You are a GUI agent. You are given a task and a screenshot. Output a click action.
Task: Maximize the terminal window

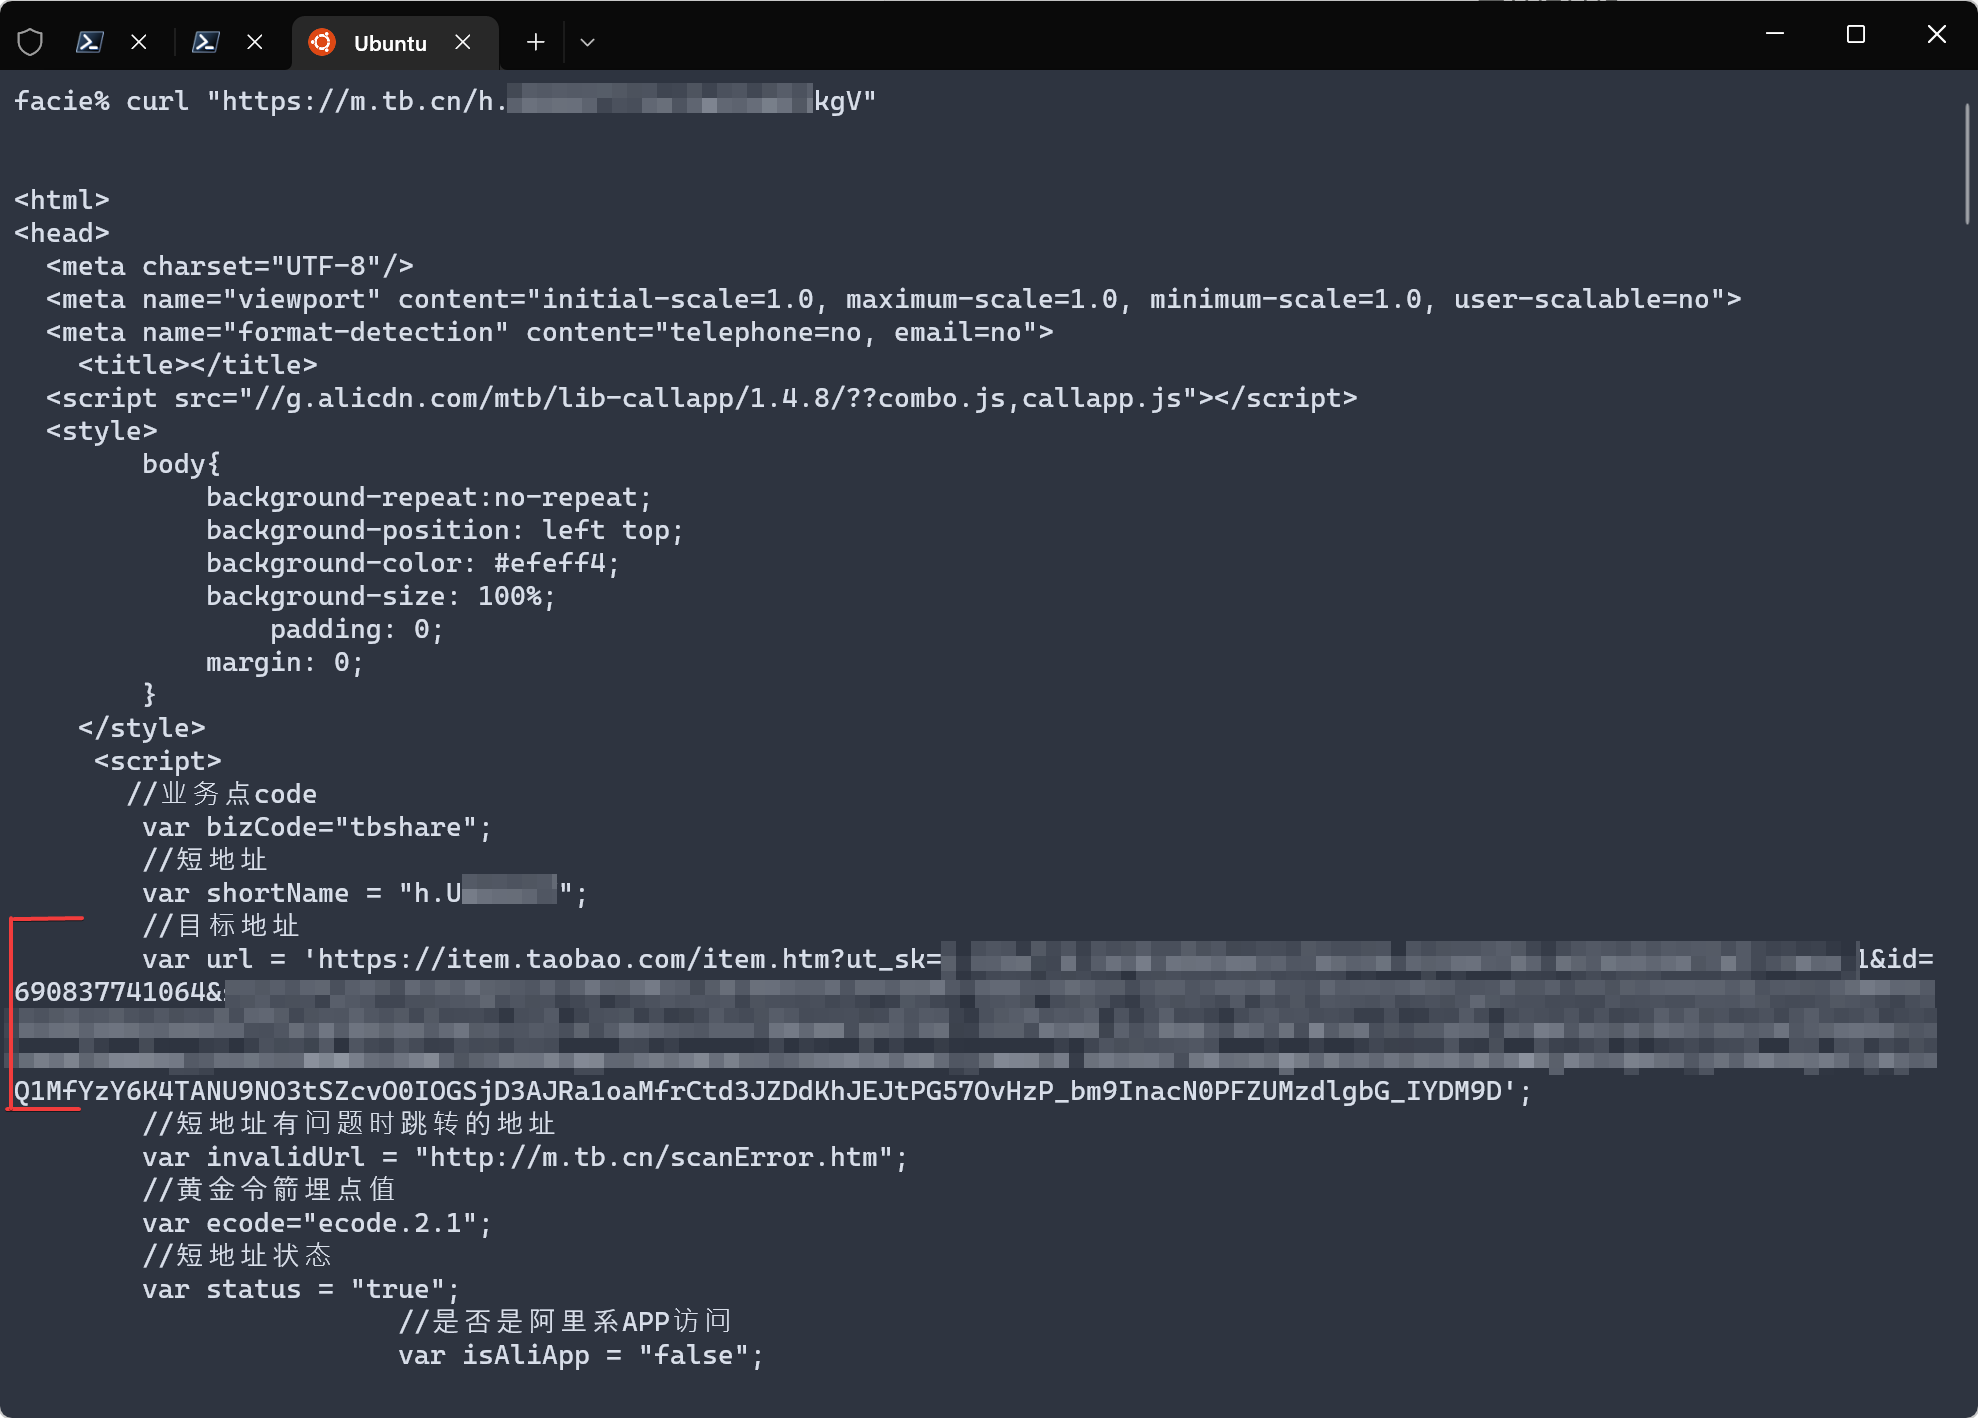tap(1856, 34)
